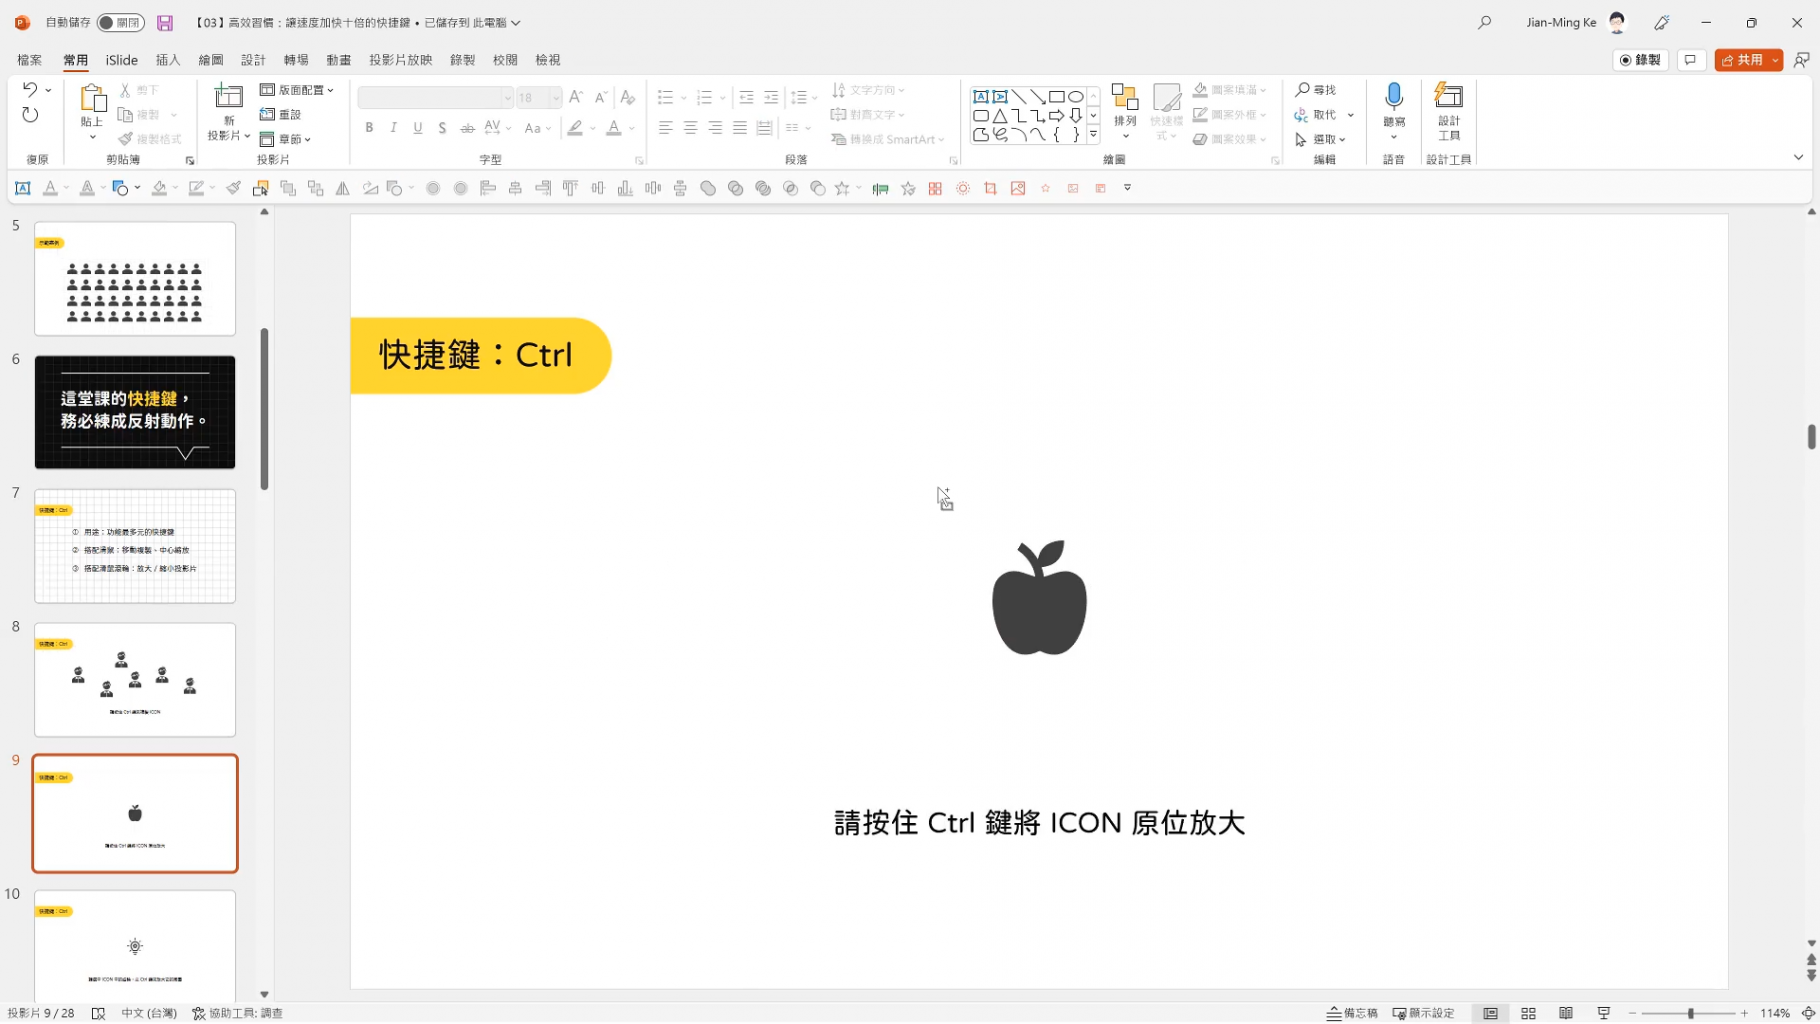Click the crop icon on the drawing toolbar

point(990,188)
